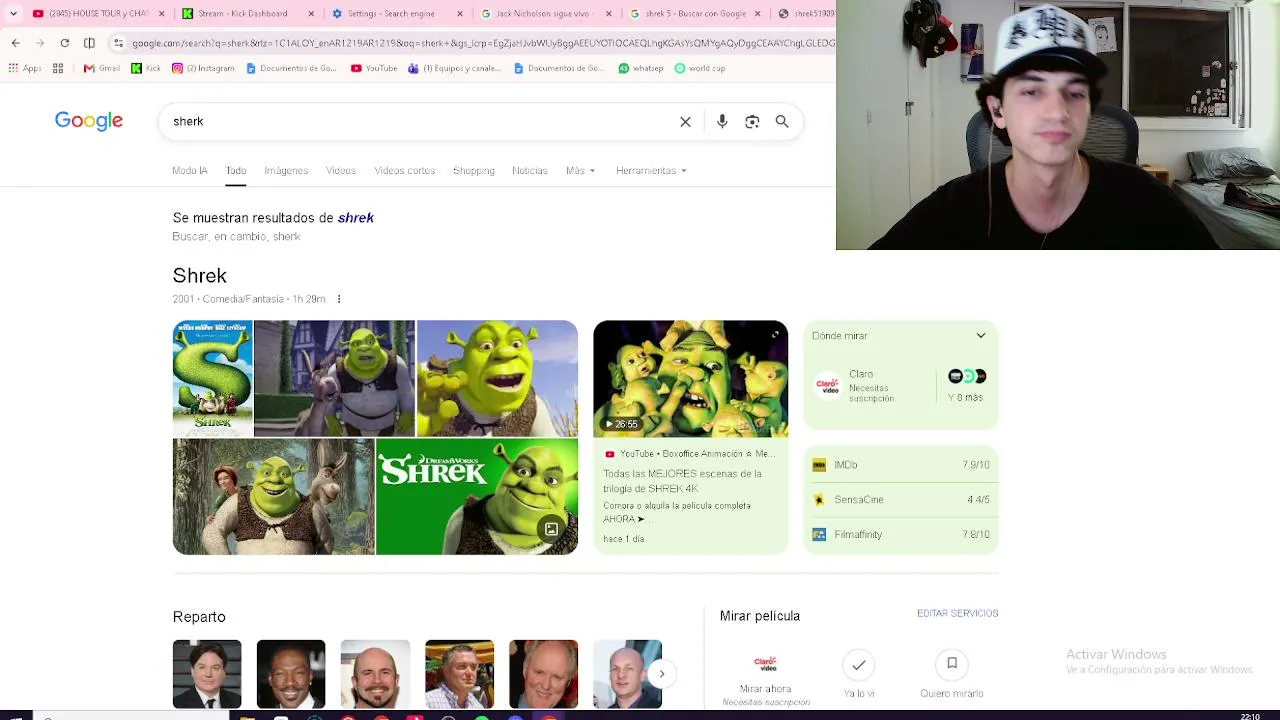Screen dimensions: 1280x720
Task: Switch to Videos results
Action: coord(341,170)
